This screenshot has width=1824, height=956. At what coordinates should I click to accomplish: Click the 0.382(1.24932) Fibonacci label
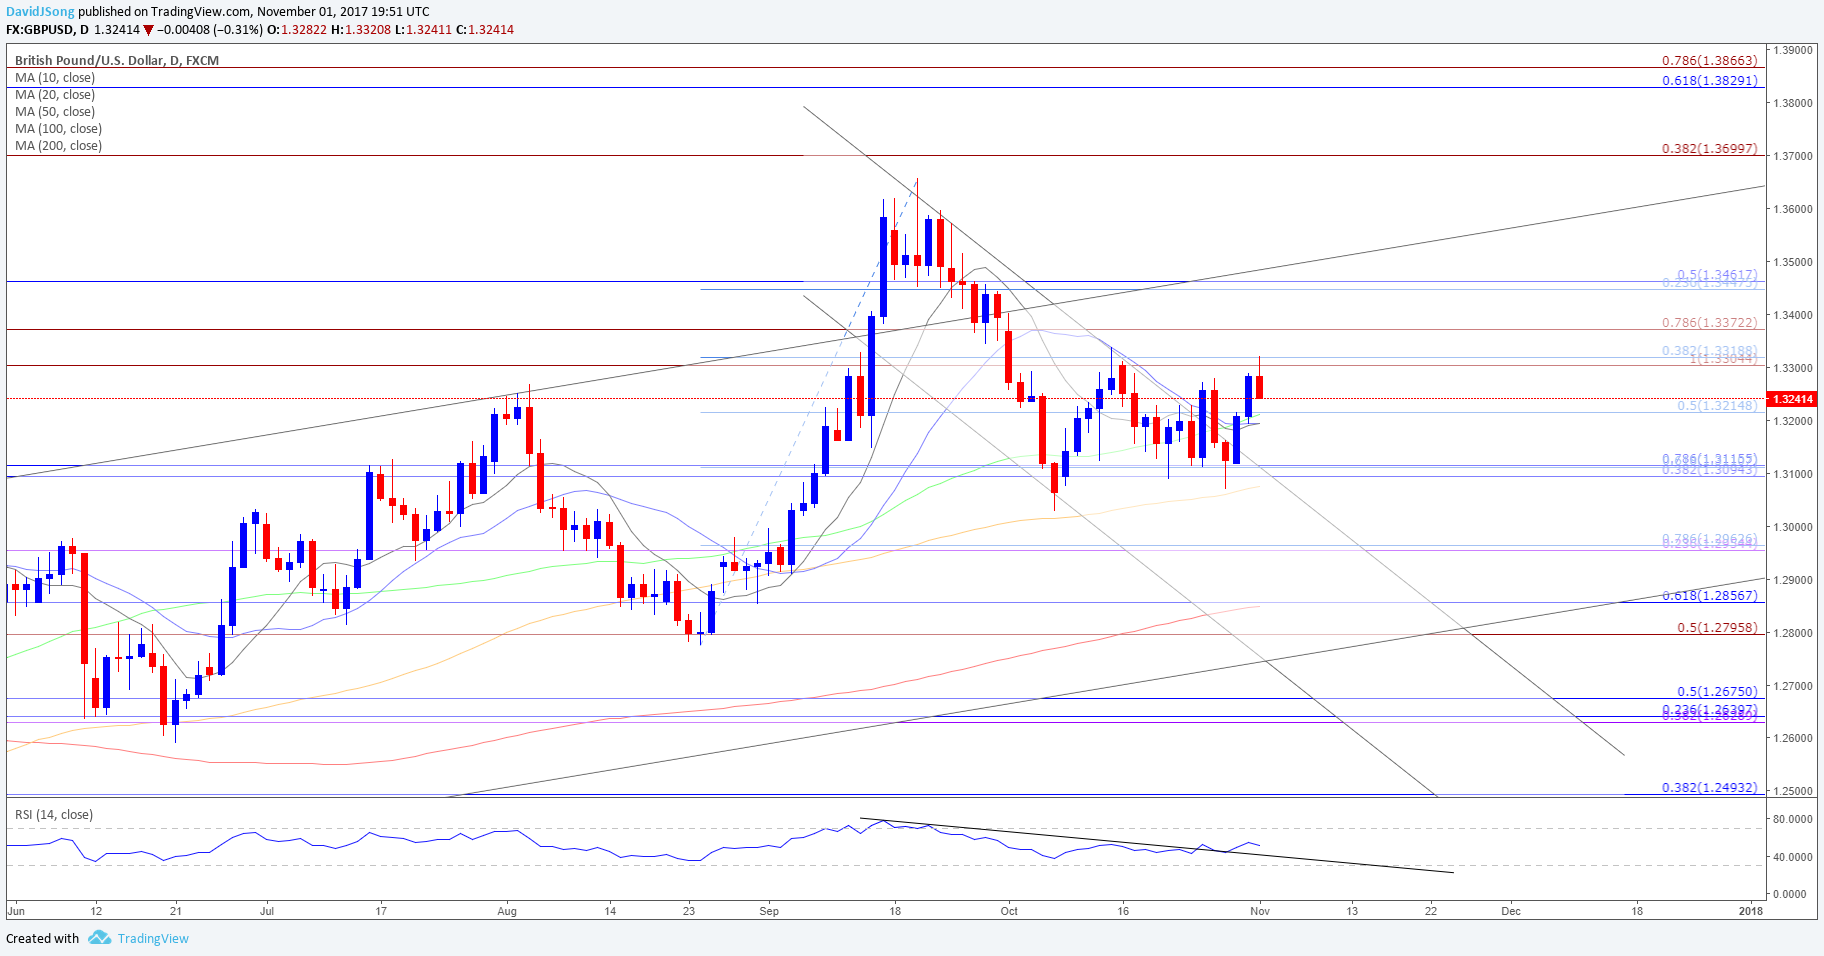click(1709, 788)
